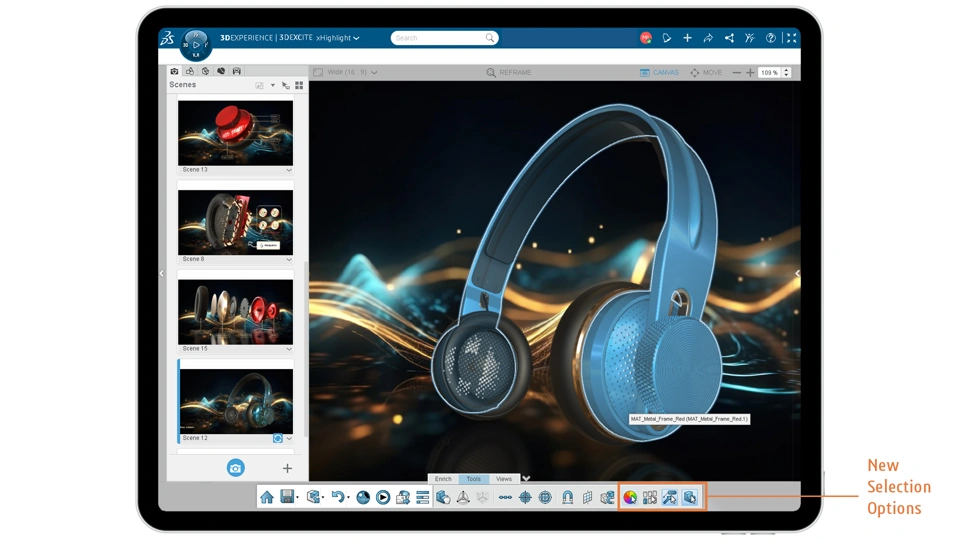
Task: Toggle the CANVAS mode
Action: coord(659,72)
